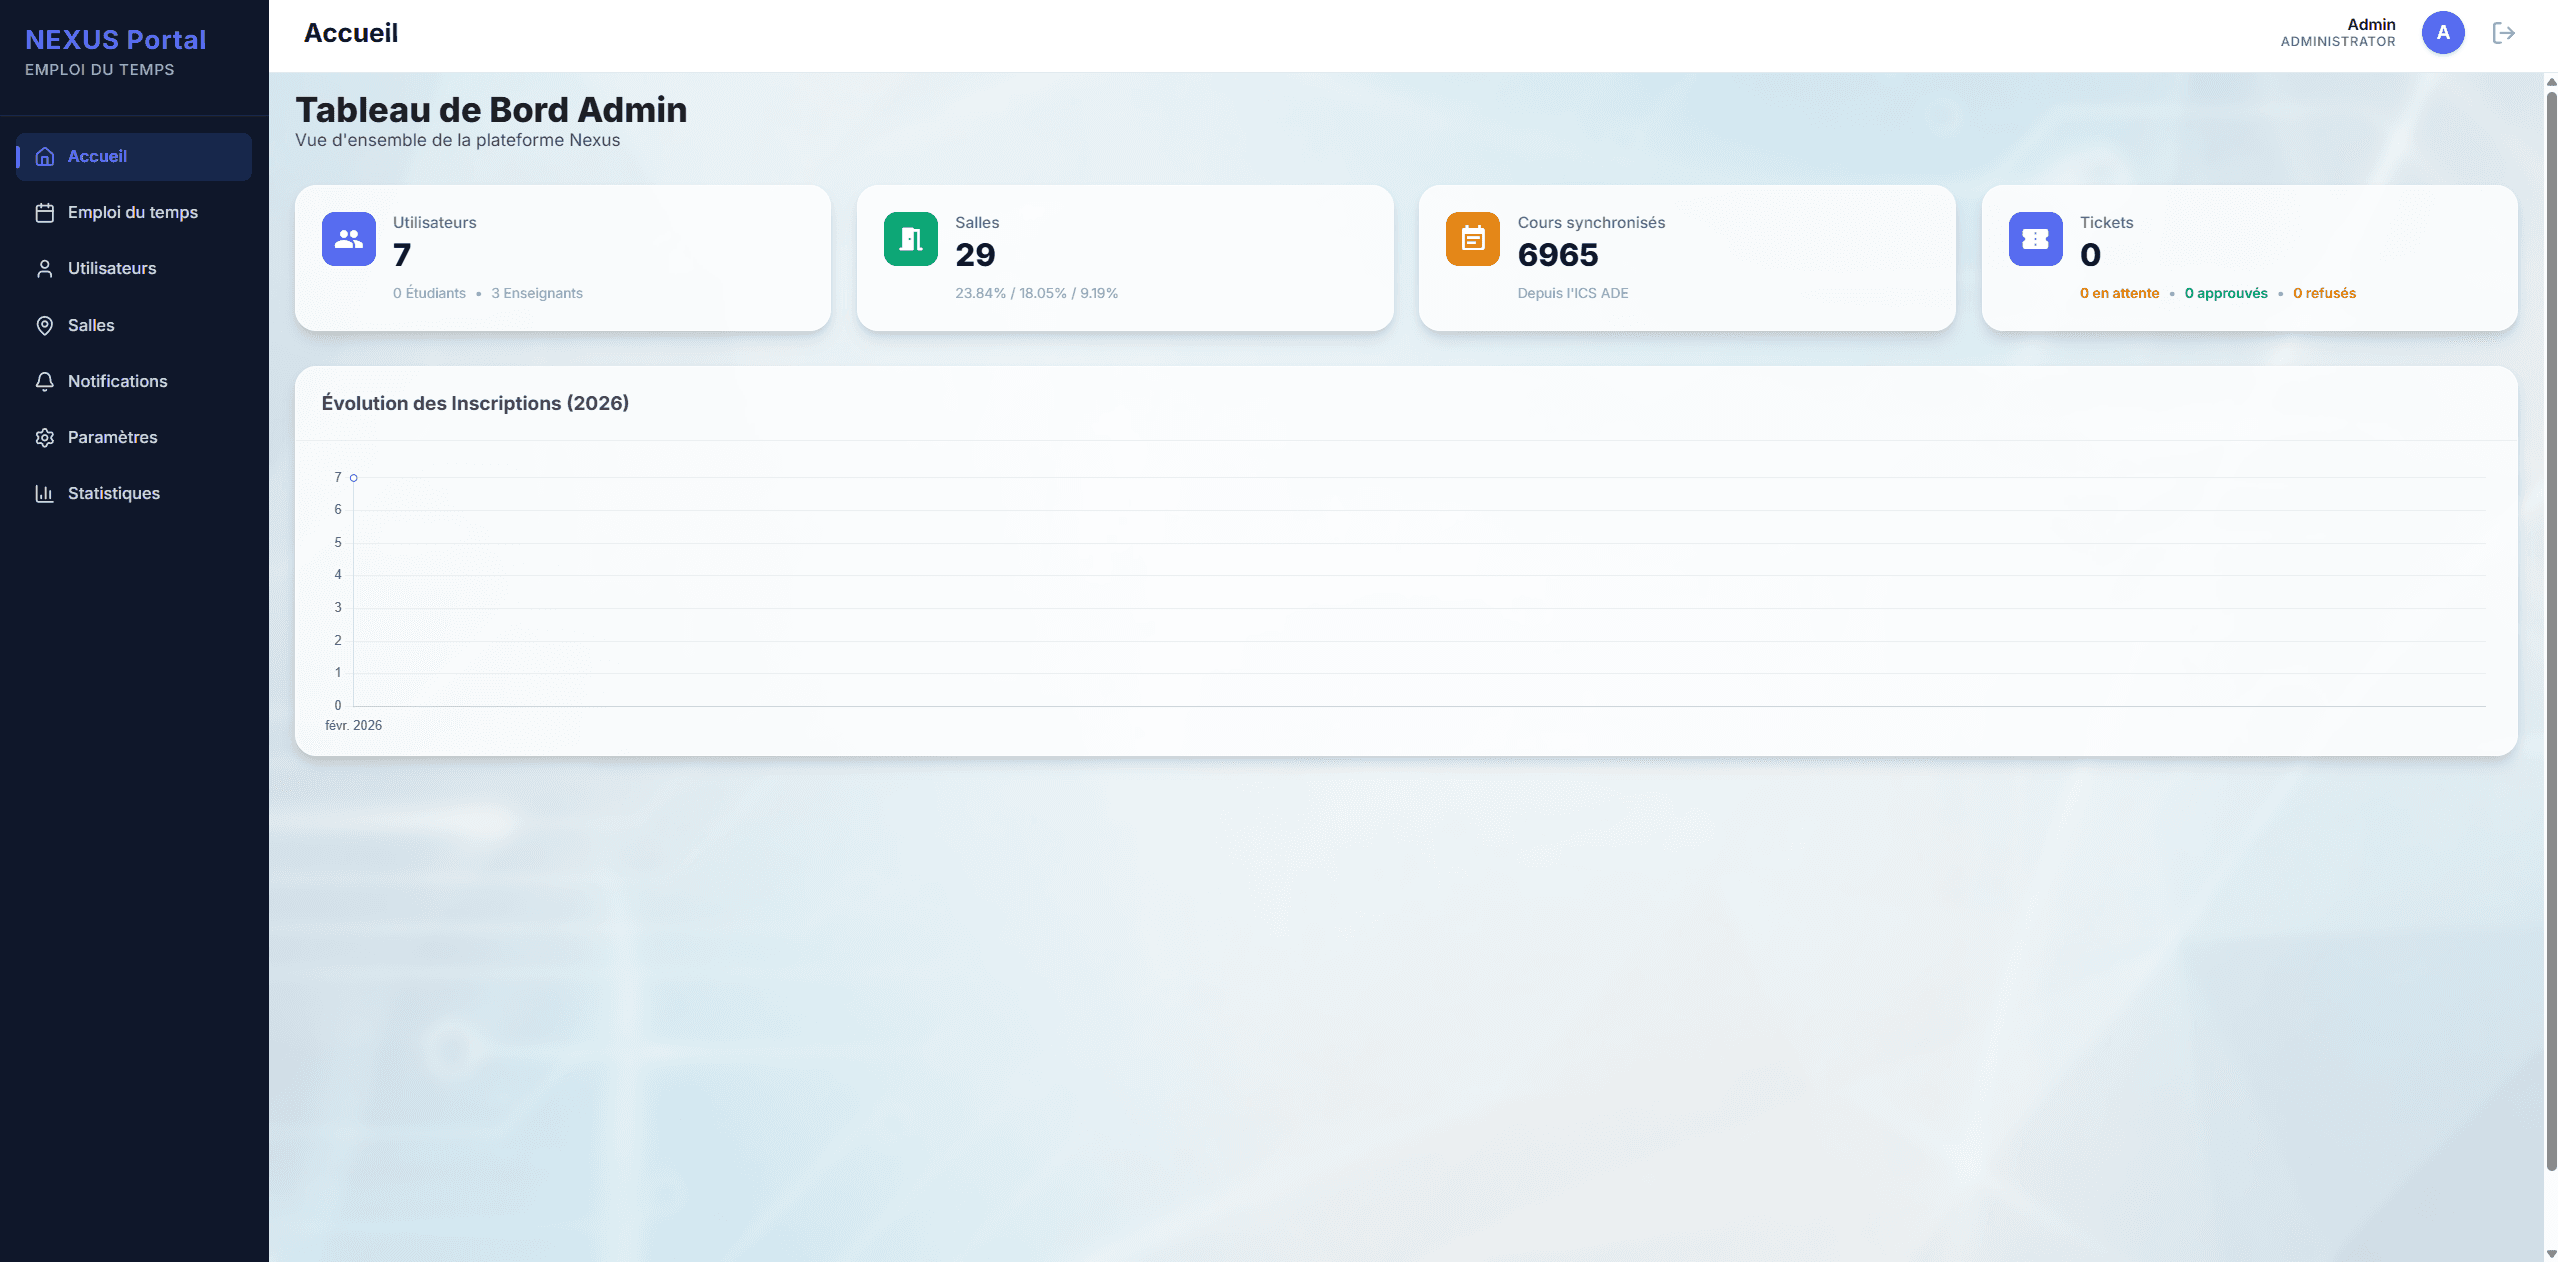Click the data point at value 7
The height and width of the screenshot is (1262, 2558).
(x=354, y=478)
